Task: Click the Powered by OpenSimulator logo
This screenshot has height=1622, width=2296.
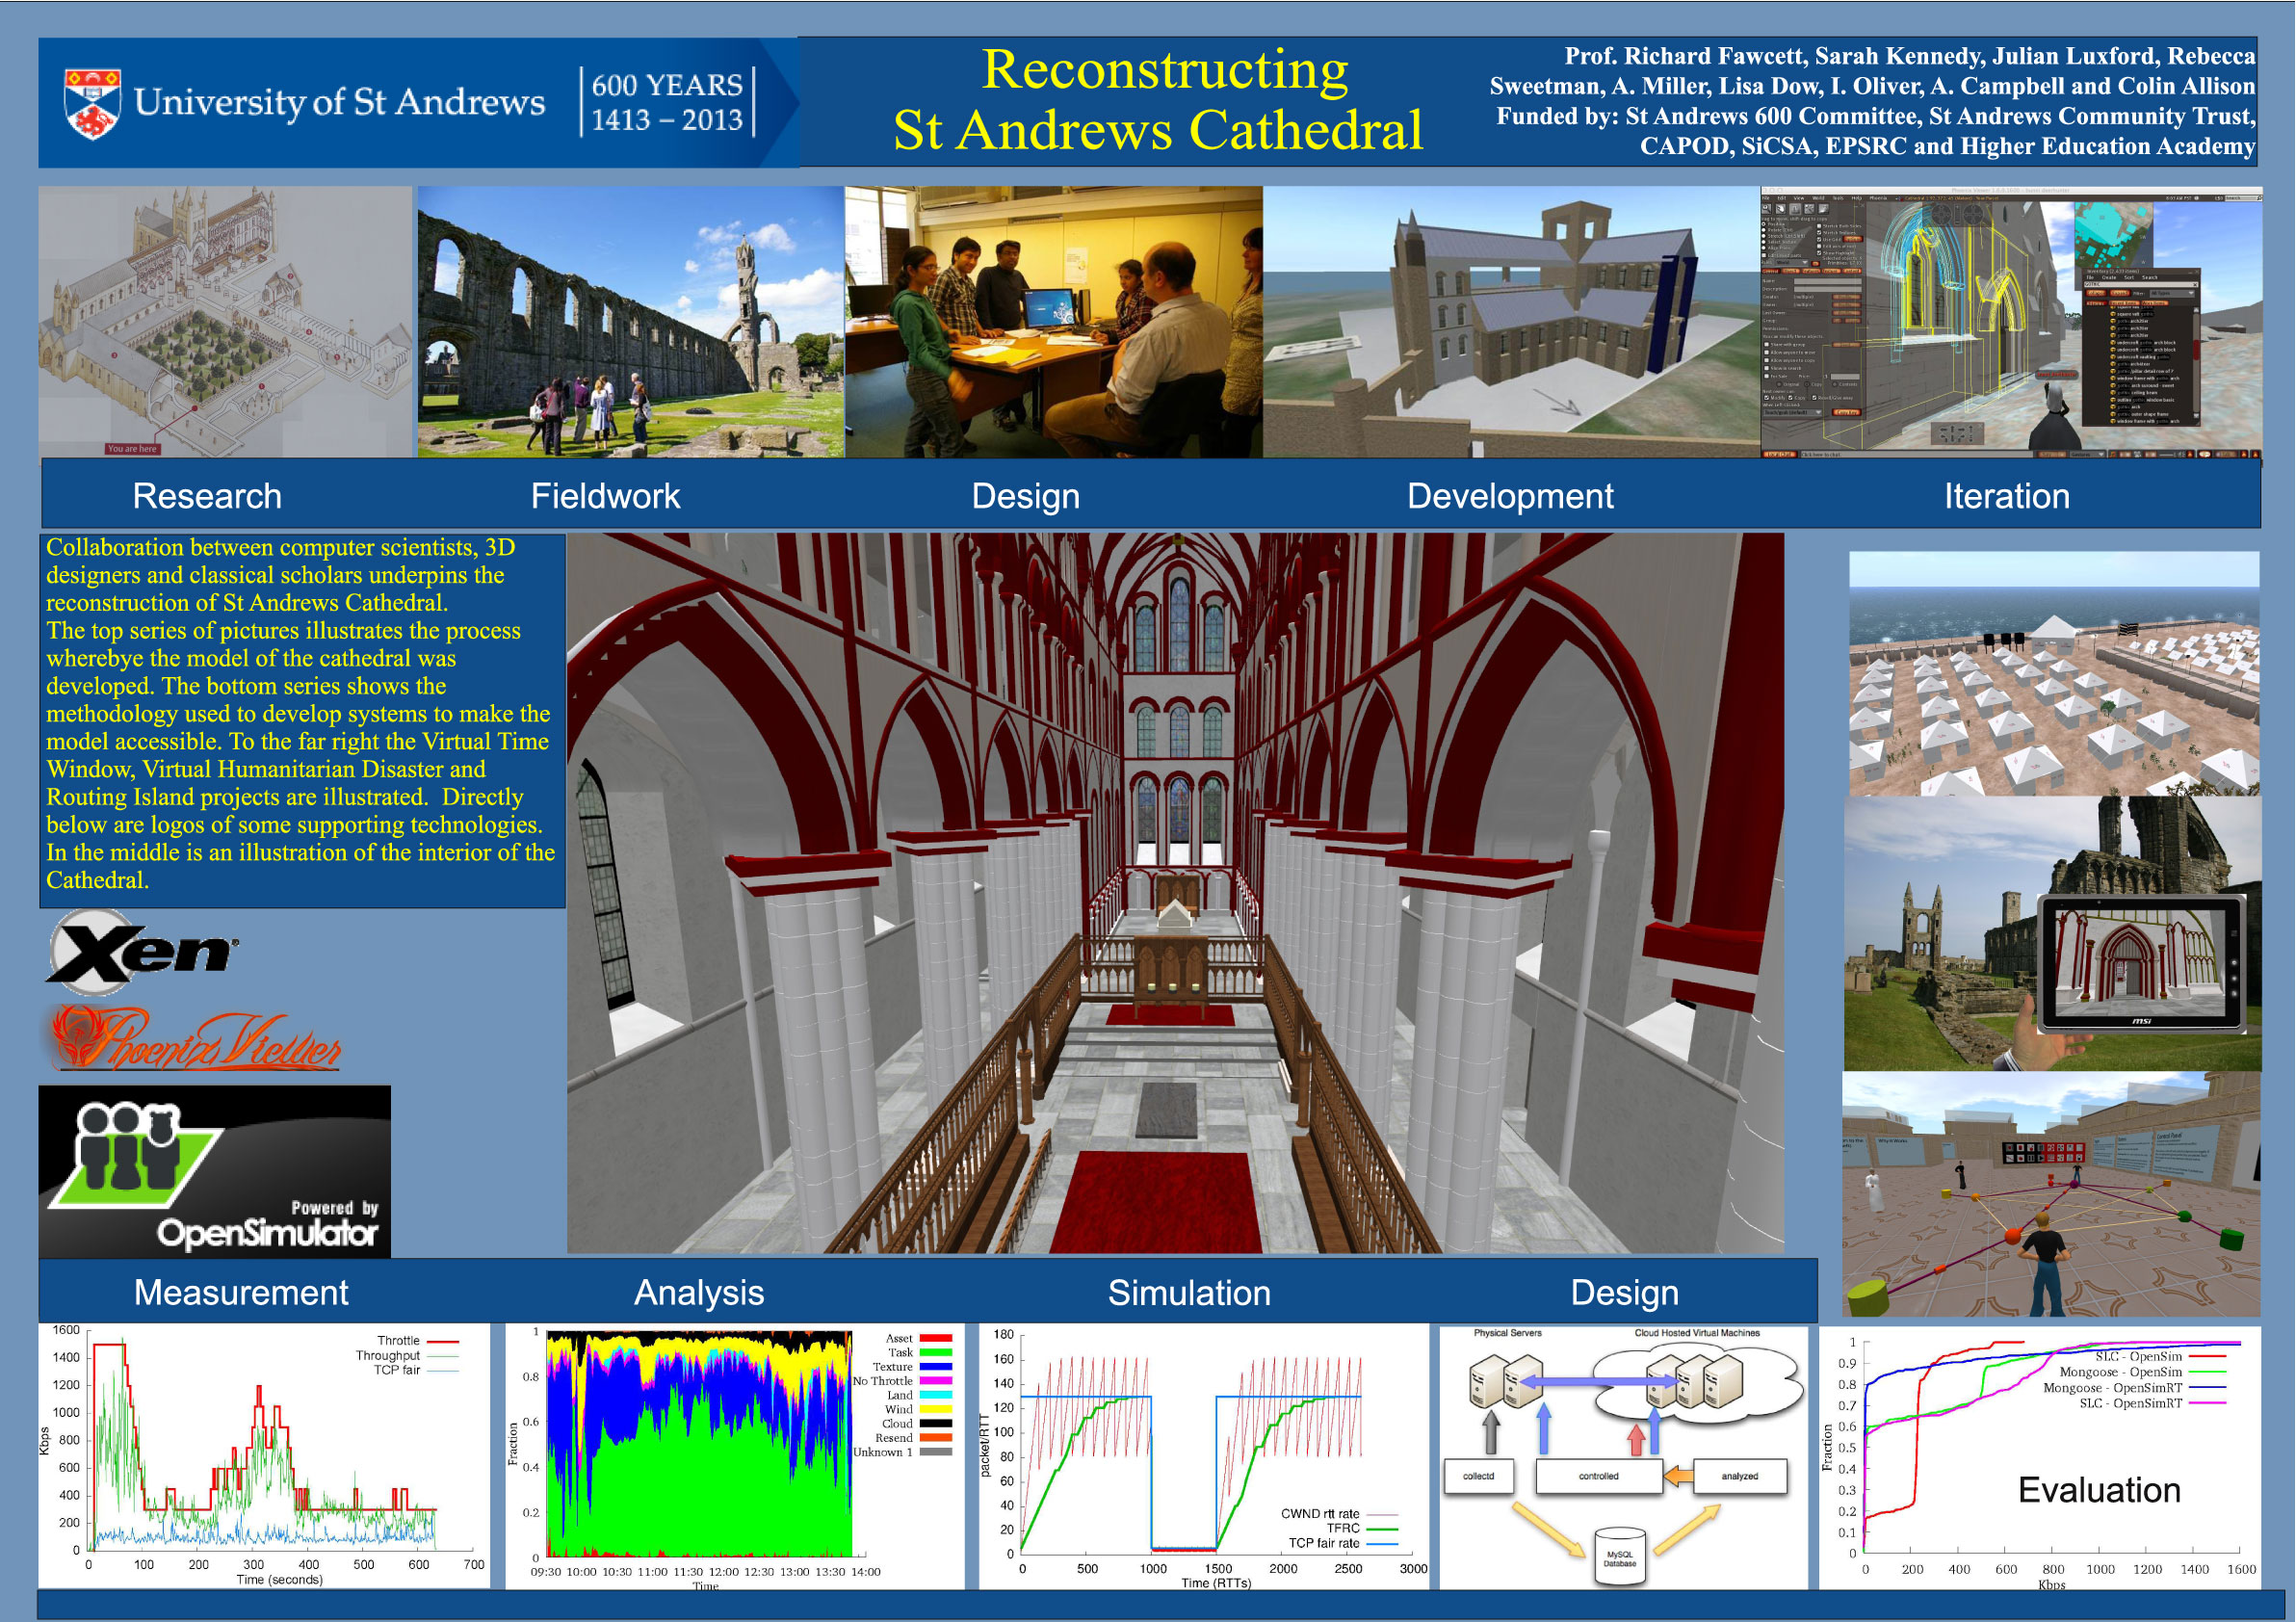Action: point(215,1171)
